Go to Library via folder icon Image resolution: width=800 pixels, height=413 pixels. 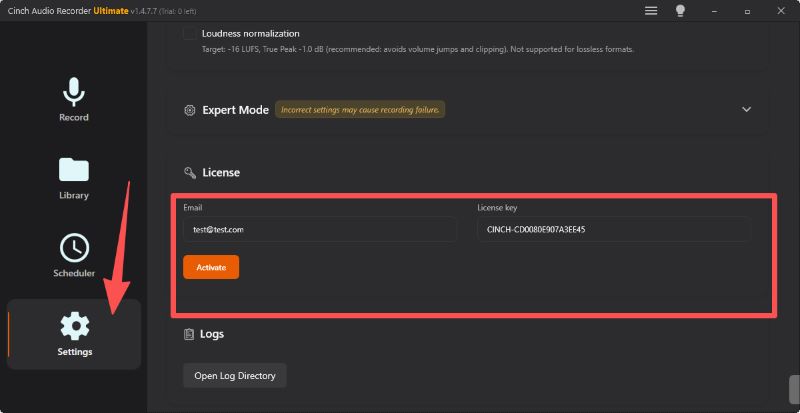click(74, 170)
